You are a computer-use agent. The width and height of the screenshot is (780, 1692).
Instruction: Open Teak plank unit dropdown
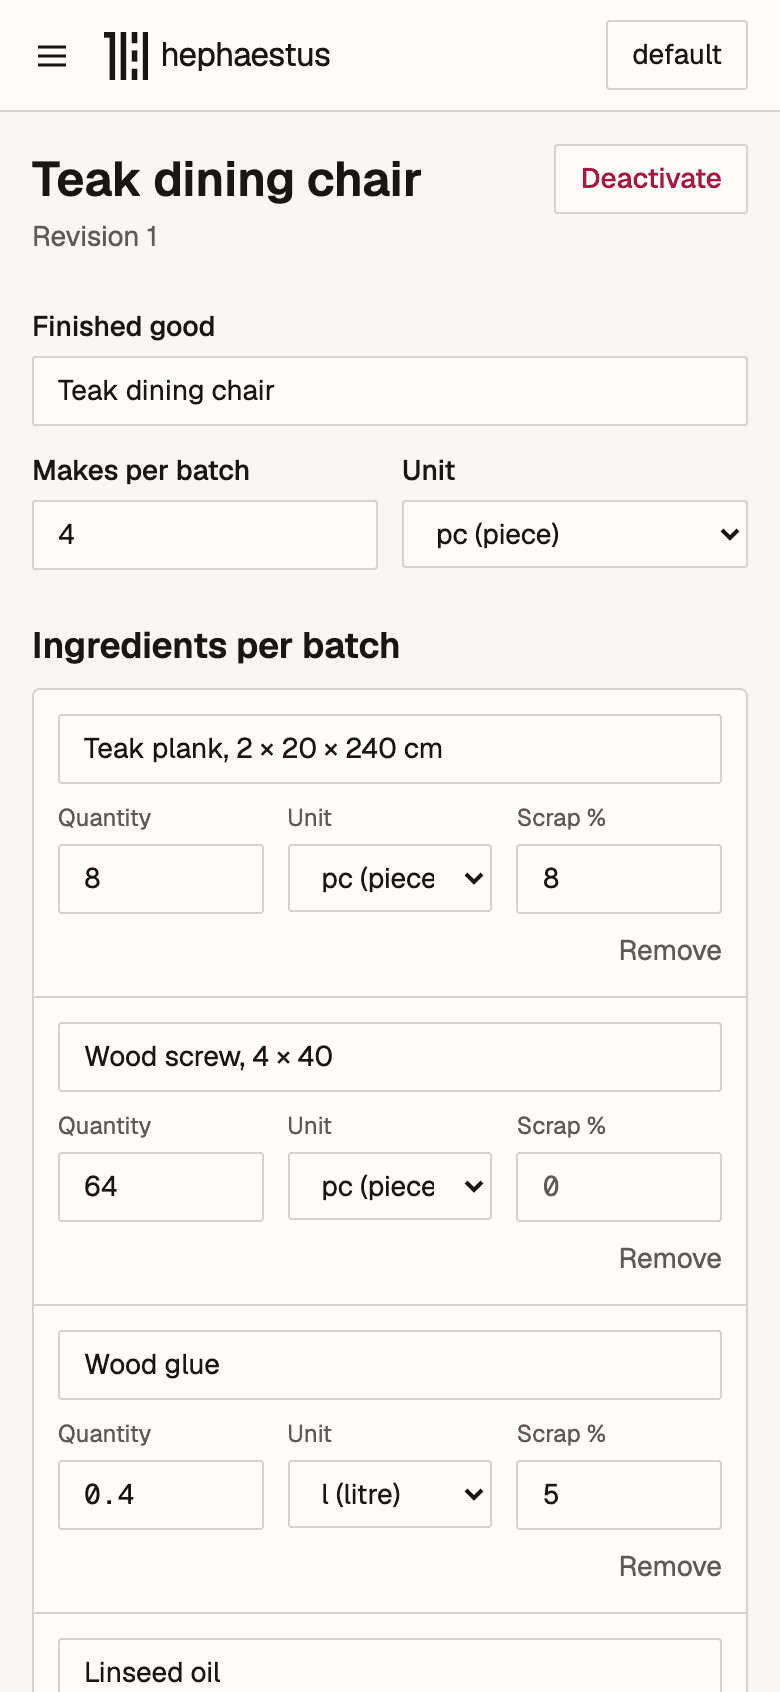click(390, 878)
